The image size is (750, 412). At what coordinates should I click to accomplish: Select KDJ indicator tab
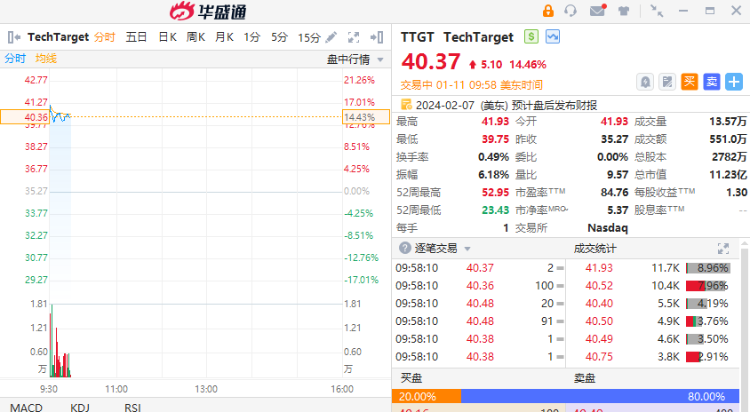tap(80, 407)
